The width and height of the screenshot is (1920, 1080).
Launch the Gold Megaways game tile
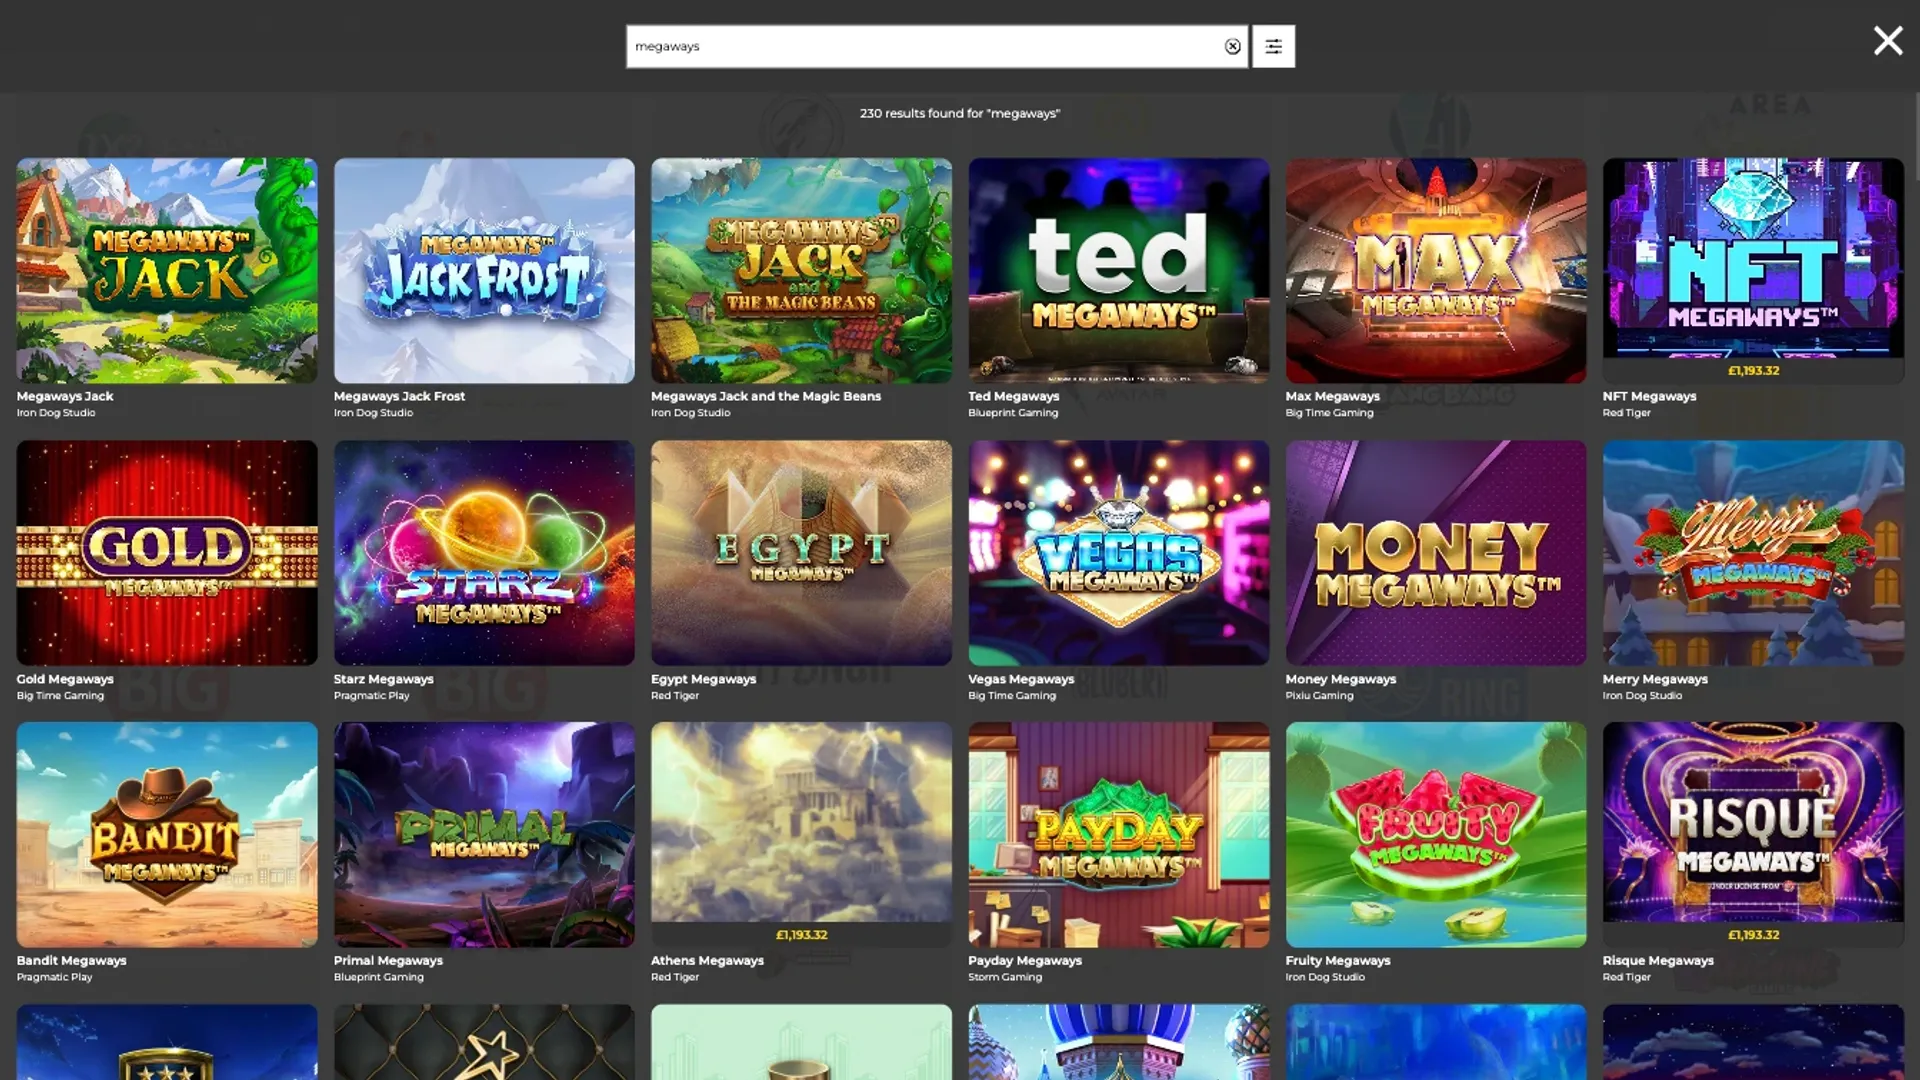[167, 553]
